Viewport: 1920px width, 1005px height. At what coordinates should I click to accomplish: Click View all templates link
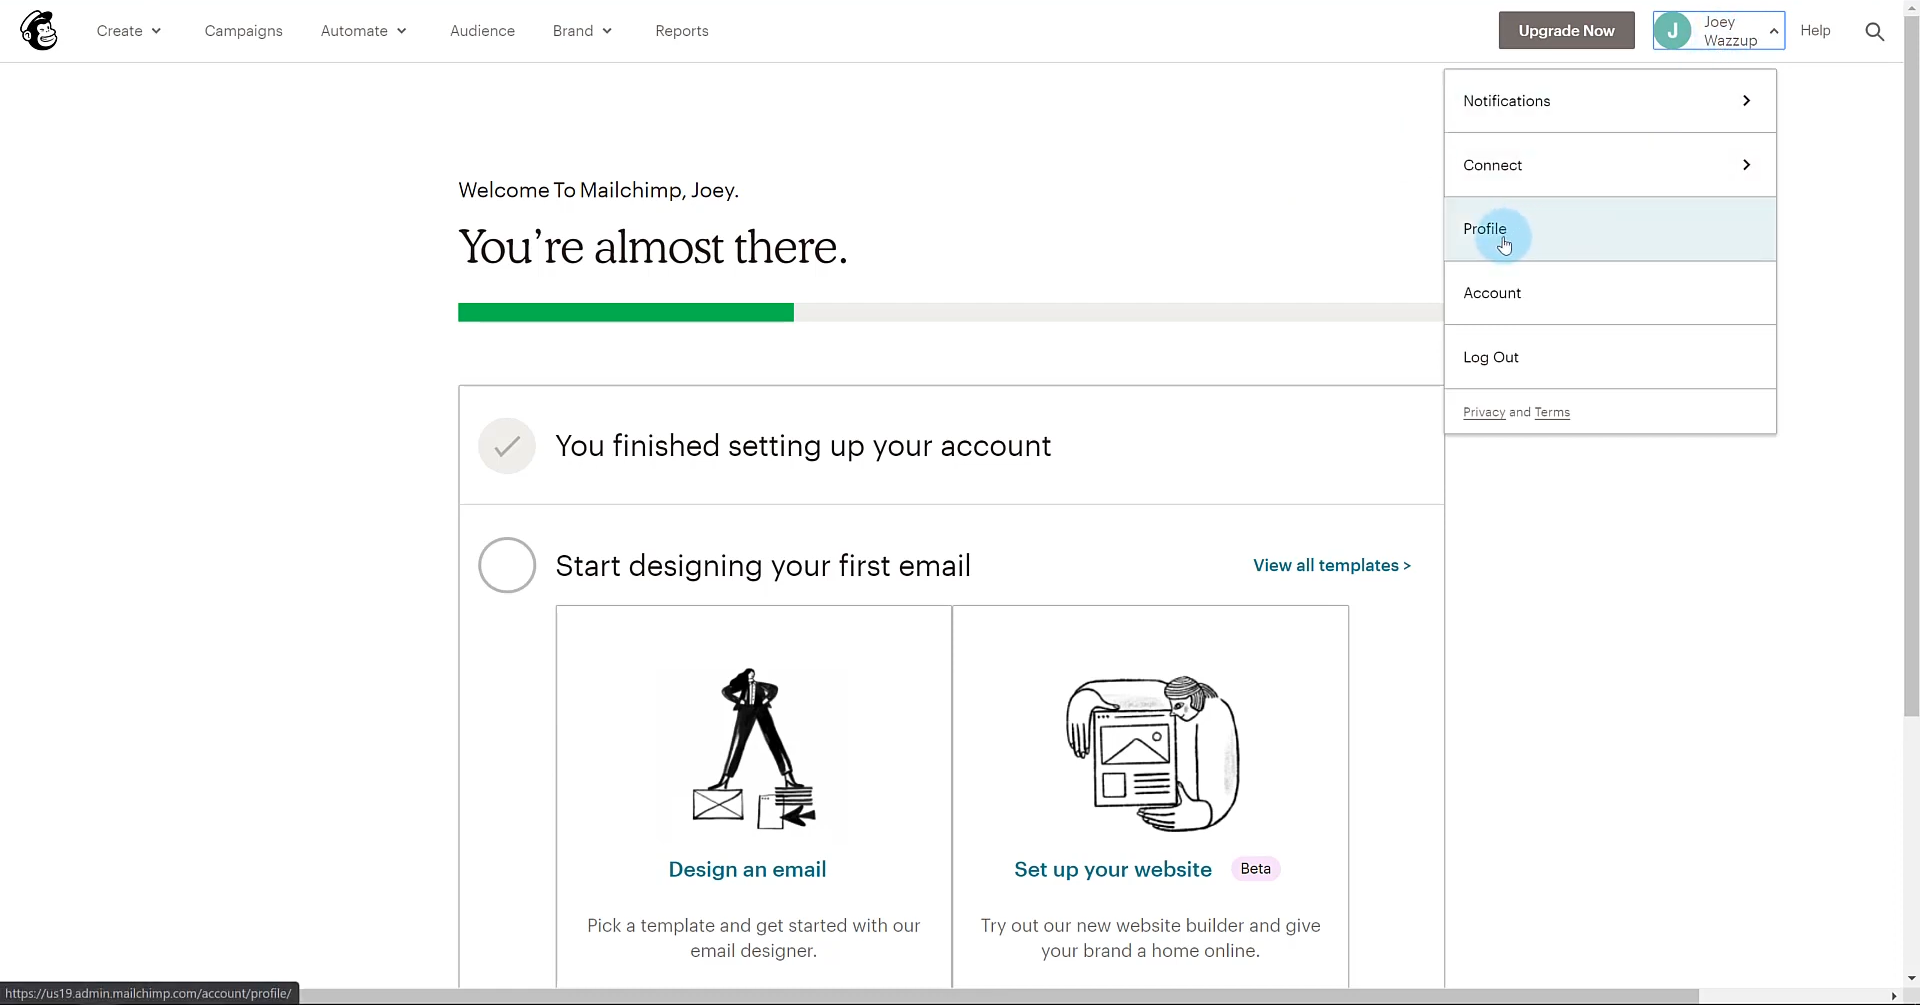1332,566
